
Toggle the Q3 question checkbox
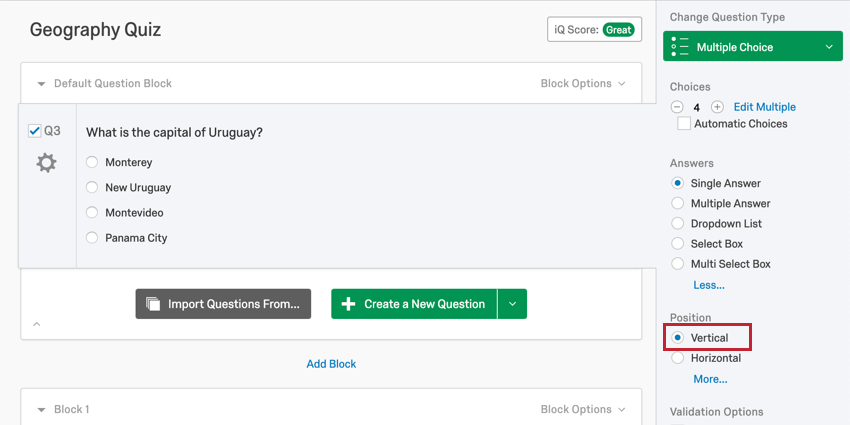coord(35,131)
